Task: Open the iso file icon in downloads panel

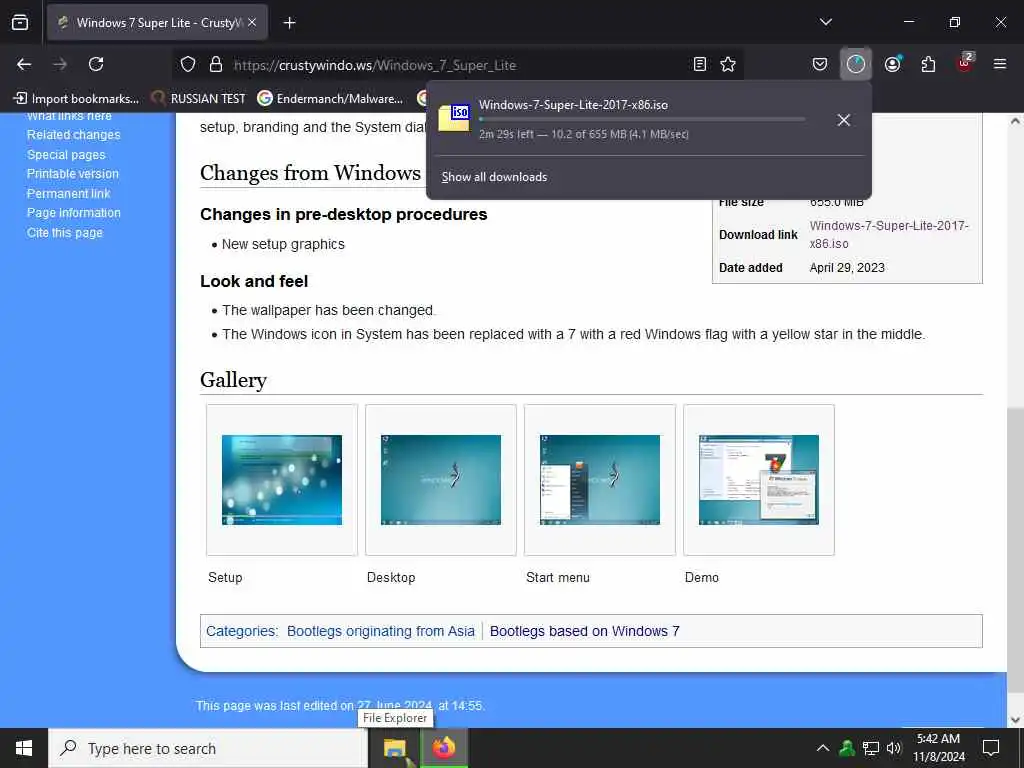Action: click(x=454, y=119)
